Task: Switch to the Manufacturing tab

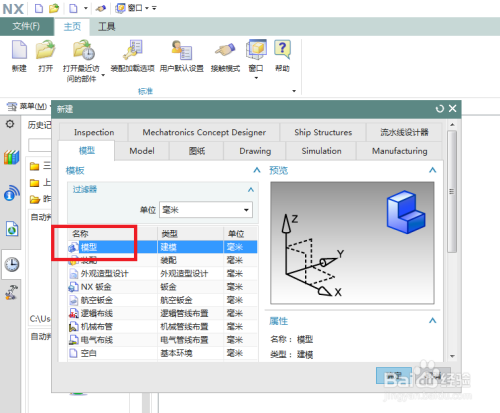Action: (x=399, y=151)
